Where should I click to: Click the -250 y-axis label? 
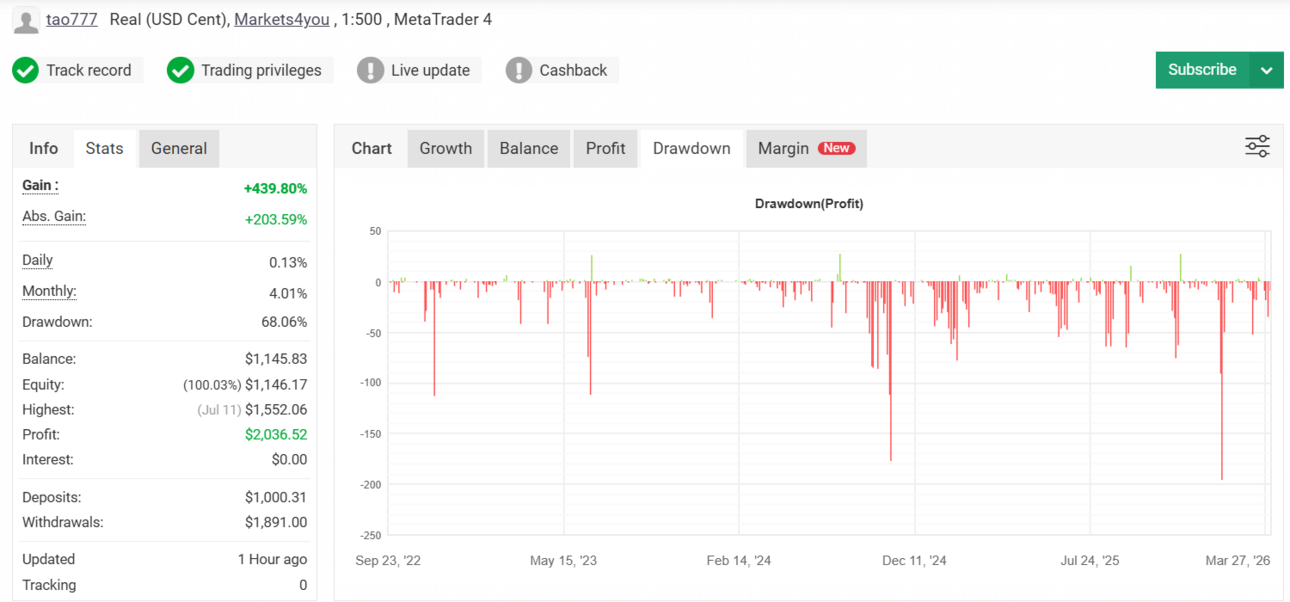(x=370, y=535)
